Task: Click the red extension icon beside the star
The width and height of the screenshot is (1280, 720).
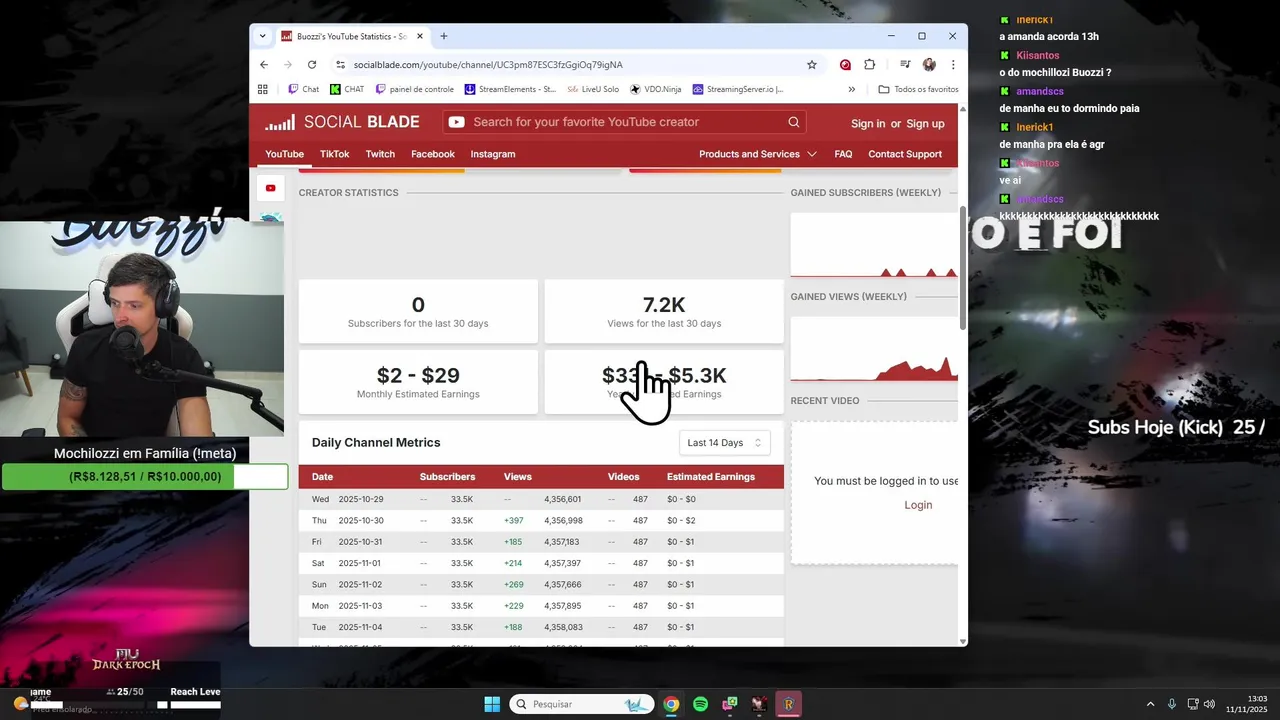Action: coord(845,64)
